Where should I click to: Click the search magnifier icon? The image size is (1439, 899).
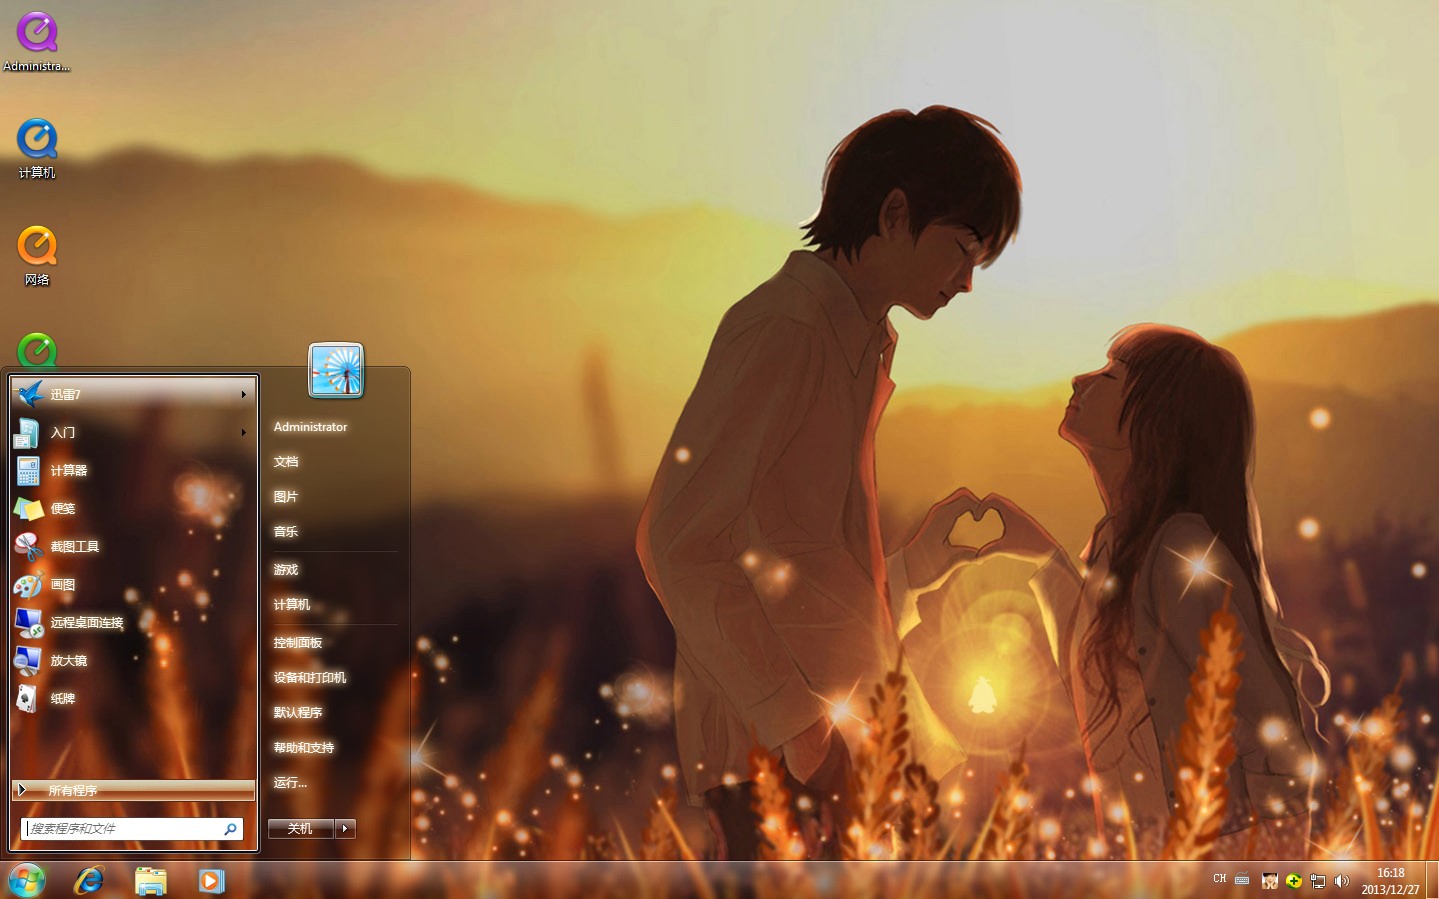(x=230, y=829)
